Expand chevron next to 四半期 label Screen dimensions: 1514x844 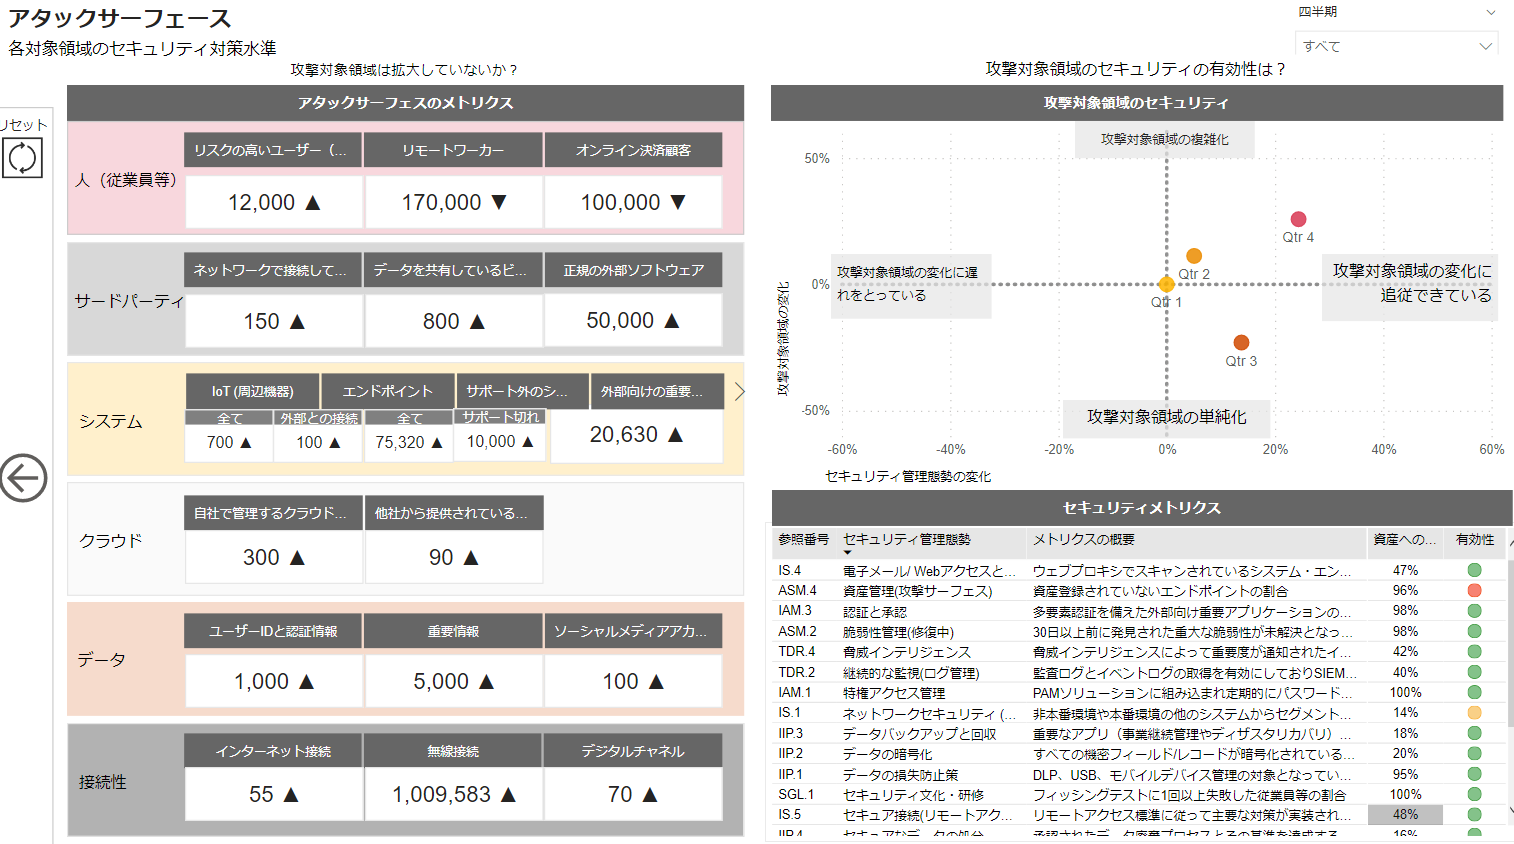tap(1490, 13)
